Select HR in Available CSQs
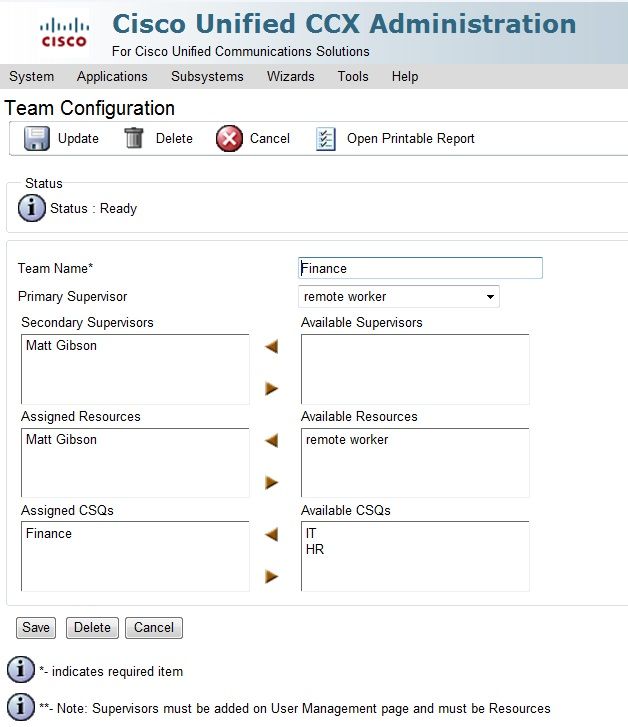 tap(315, 550)
